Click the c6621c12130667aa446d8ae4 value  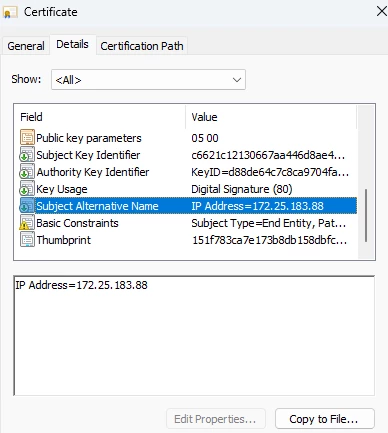pyautogui.click(x=268, y=155)
